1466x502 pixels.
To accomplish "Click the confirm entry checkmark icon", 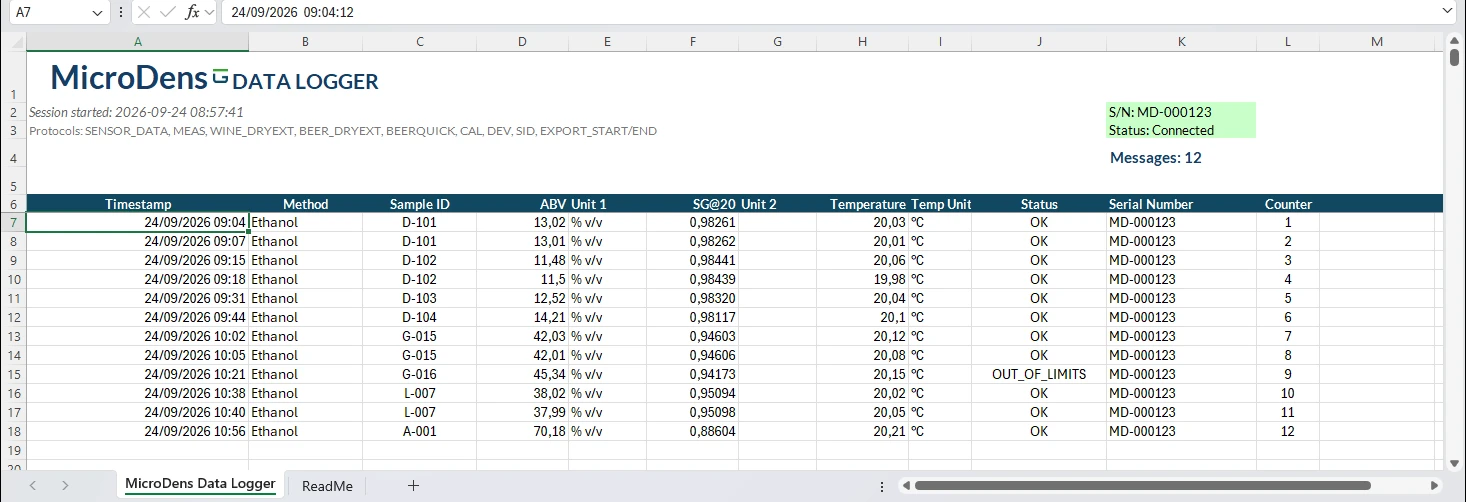I will coord(168,13).
